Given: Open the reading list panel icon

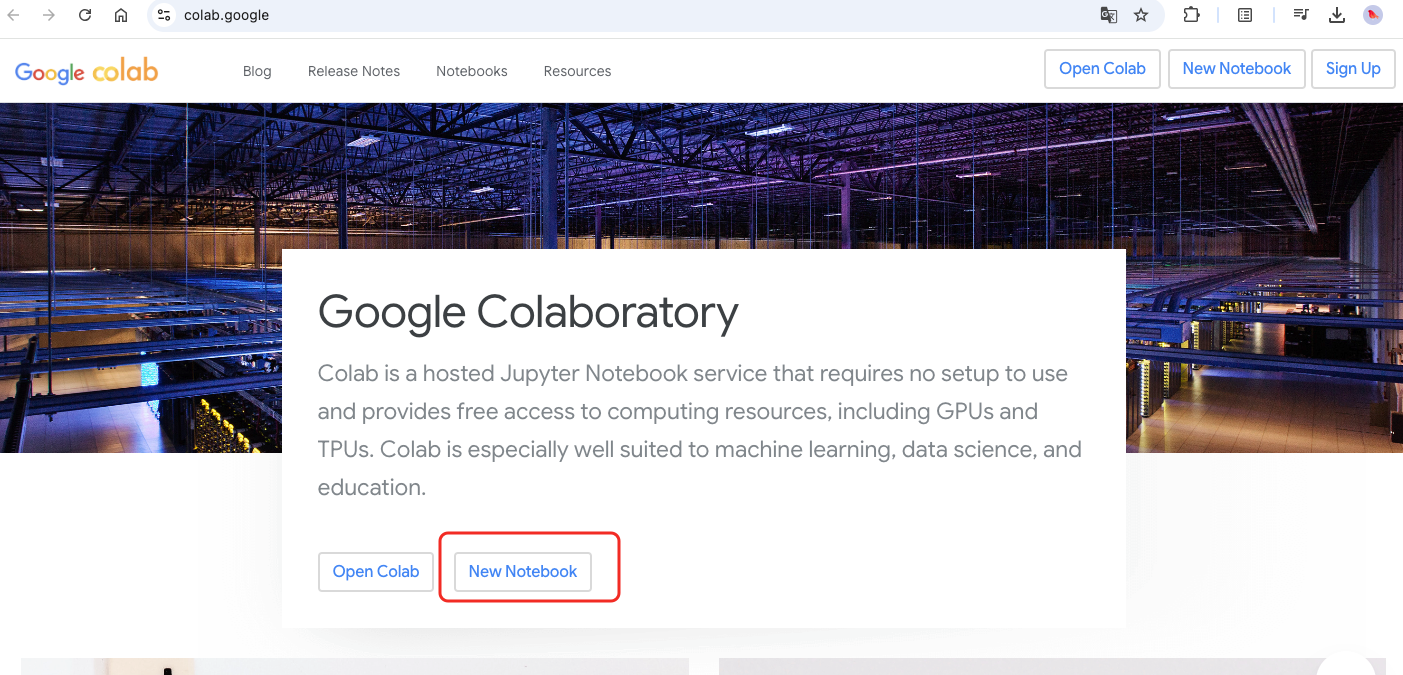Looking at the screenshot, I should click(1244, 15).
